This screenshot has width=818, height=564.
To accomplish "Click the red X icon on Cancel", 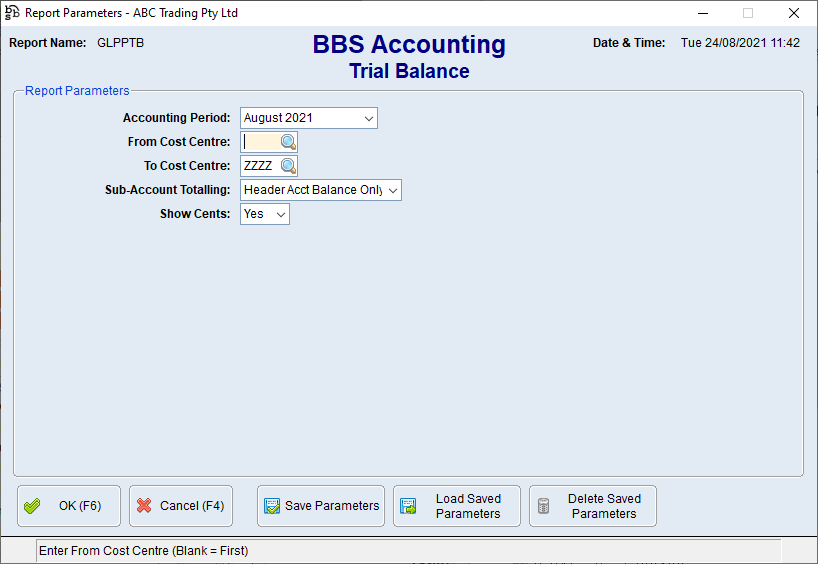I will [144, 506].
